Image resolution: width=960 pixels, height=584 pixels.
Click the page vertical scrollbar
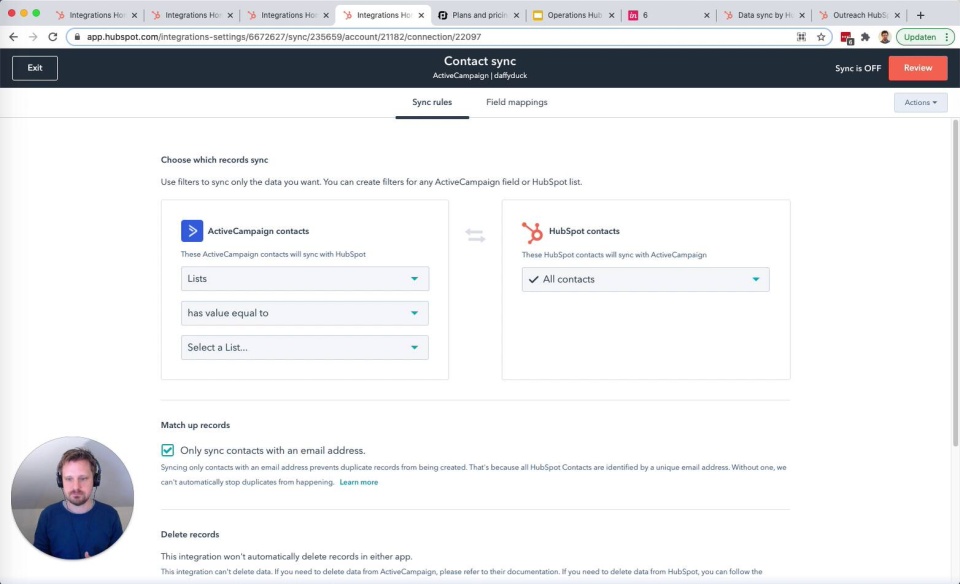click(955, 282)
